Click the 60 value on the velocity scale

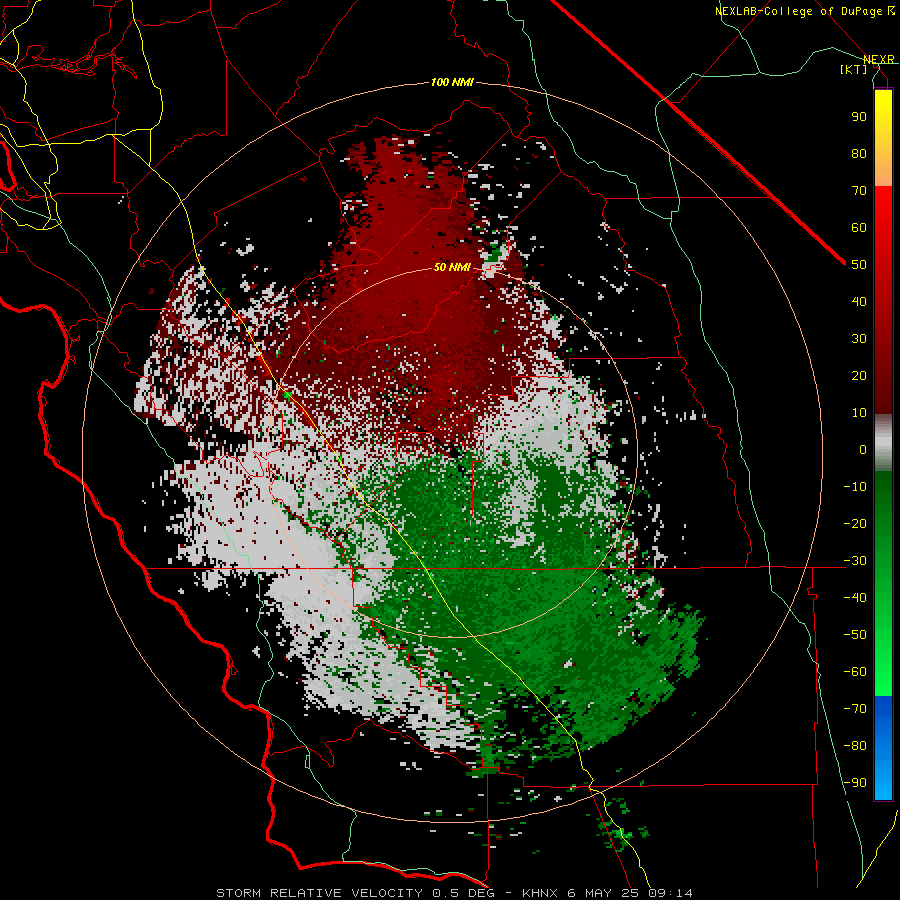coord(859,228)
